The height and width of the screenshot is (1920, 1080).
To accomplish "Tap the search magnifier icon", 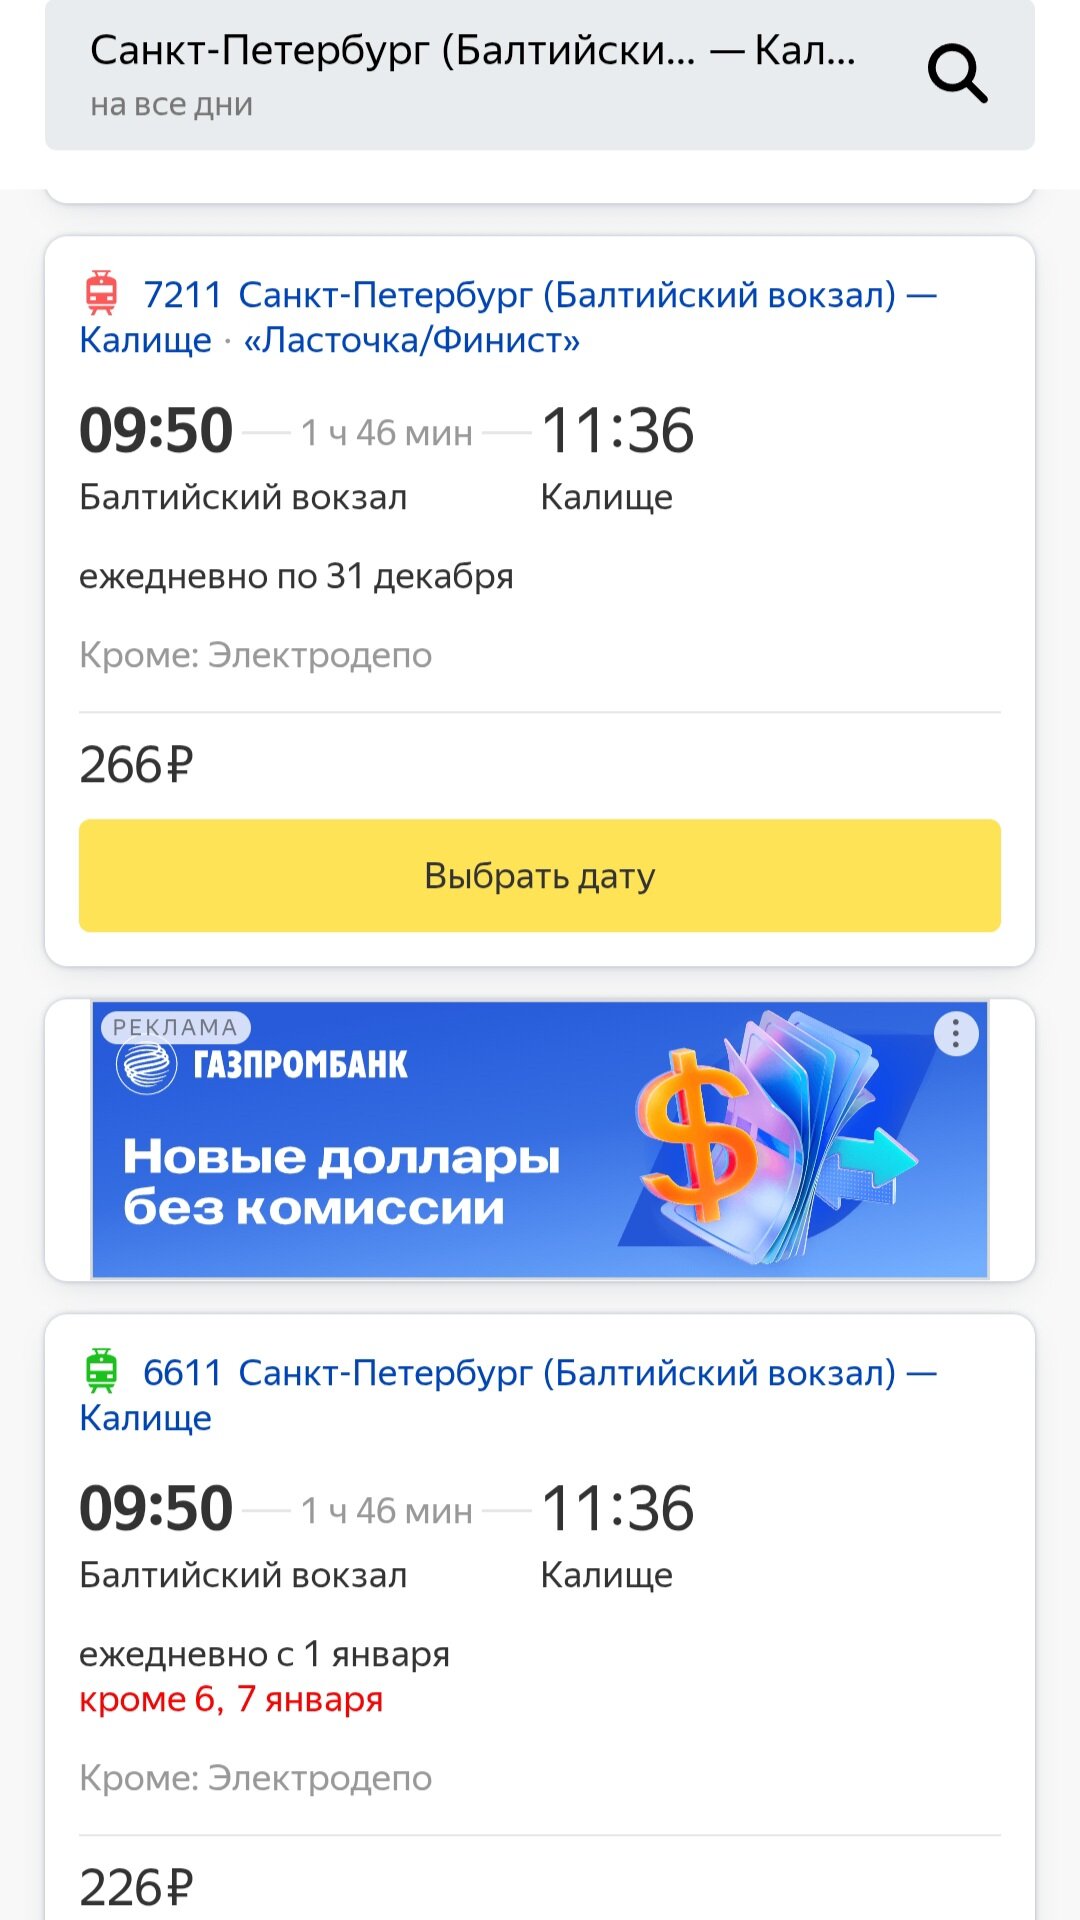I will click(957, 73).
